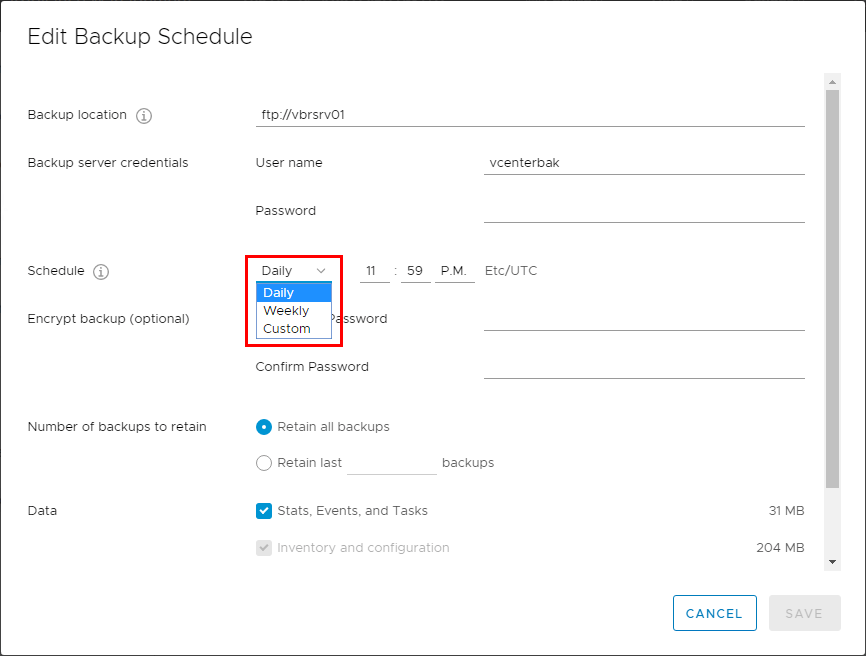Select the Retain all backups radio button
Image resolution: width=866 pixels, height=656 pixels.
coord(264,427)
